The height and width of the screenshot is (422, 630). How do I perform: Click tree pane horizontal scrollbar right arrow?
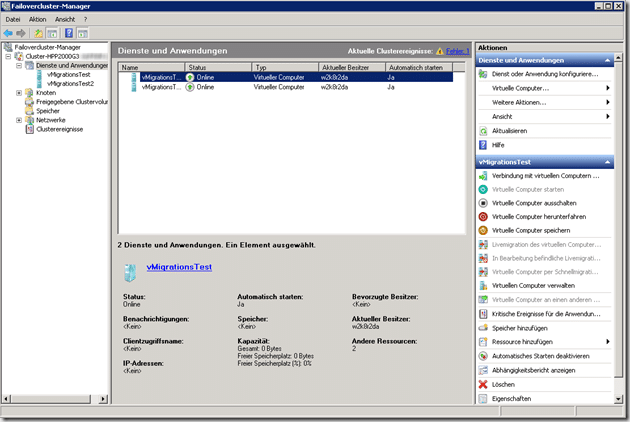[x=104, y=399]
